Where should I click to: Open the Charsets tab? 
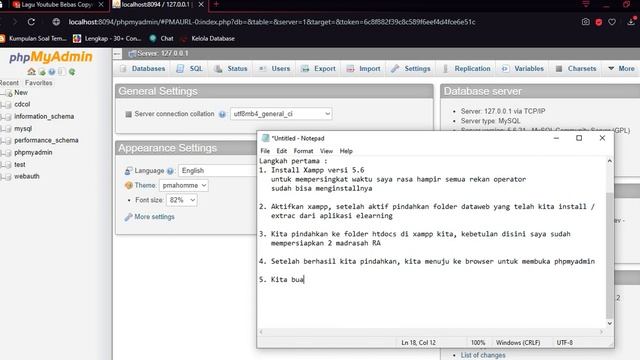pos(576,69)
